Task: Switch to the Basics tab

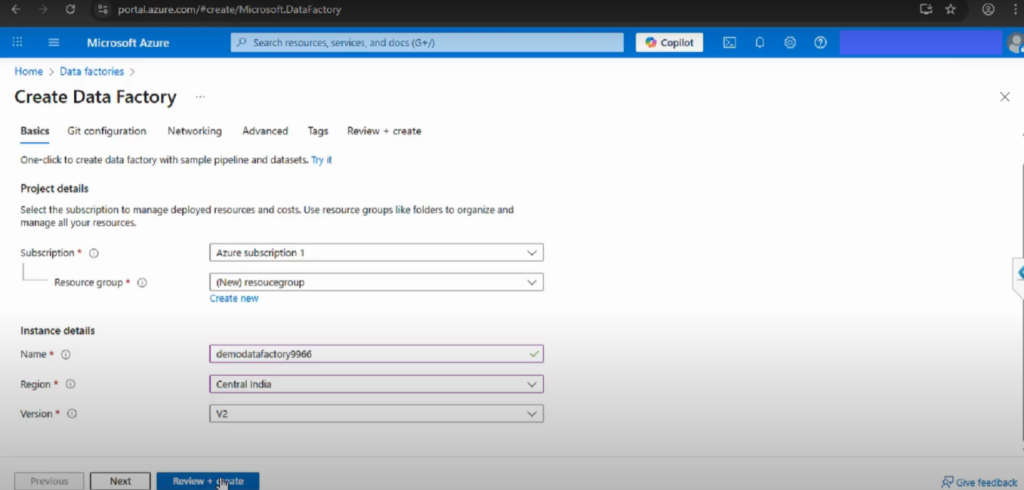Action: pos(35,131)
